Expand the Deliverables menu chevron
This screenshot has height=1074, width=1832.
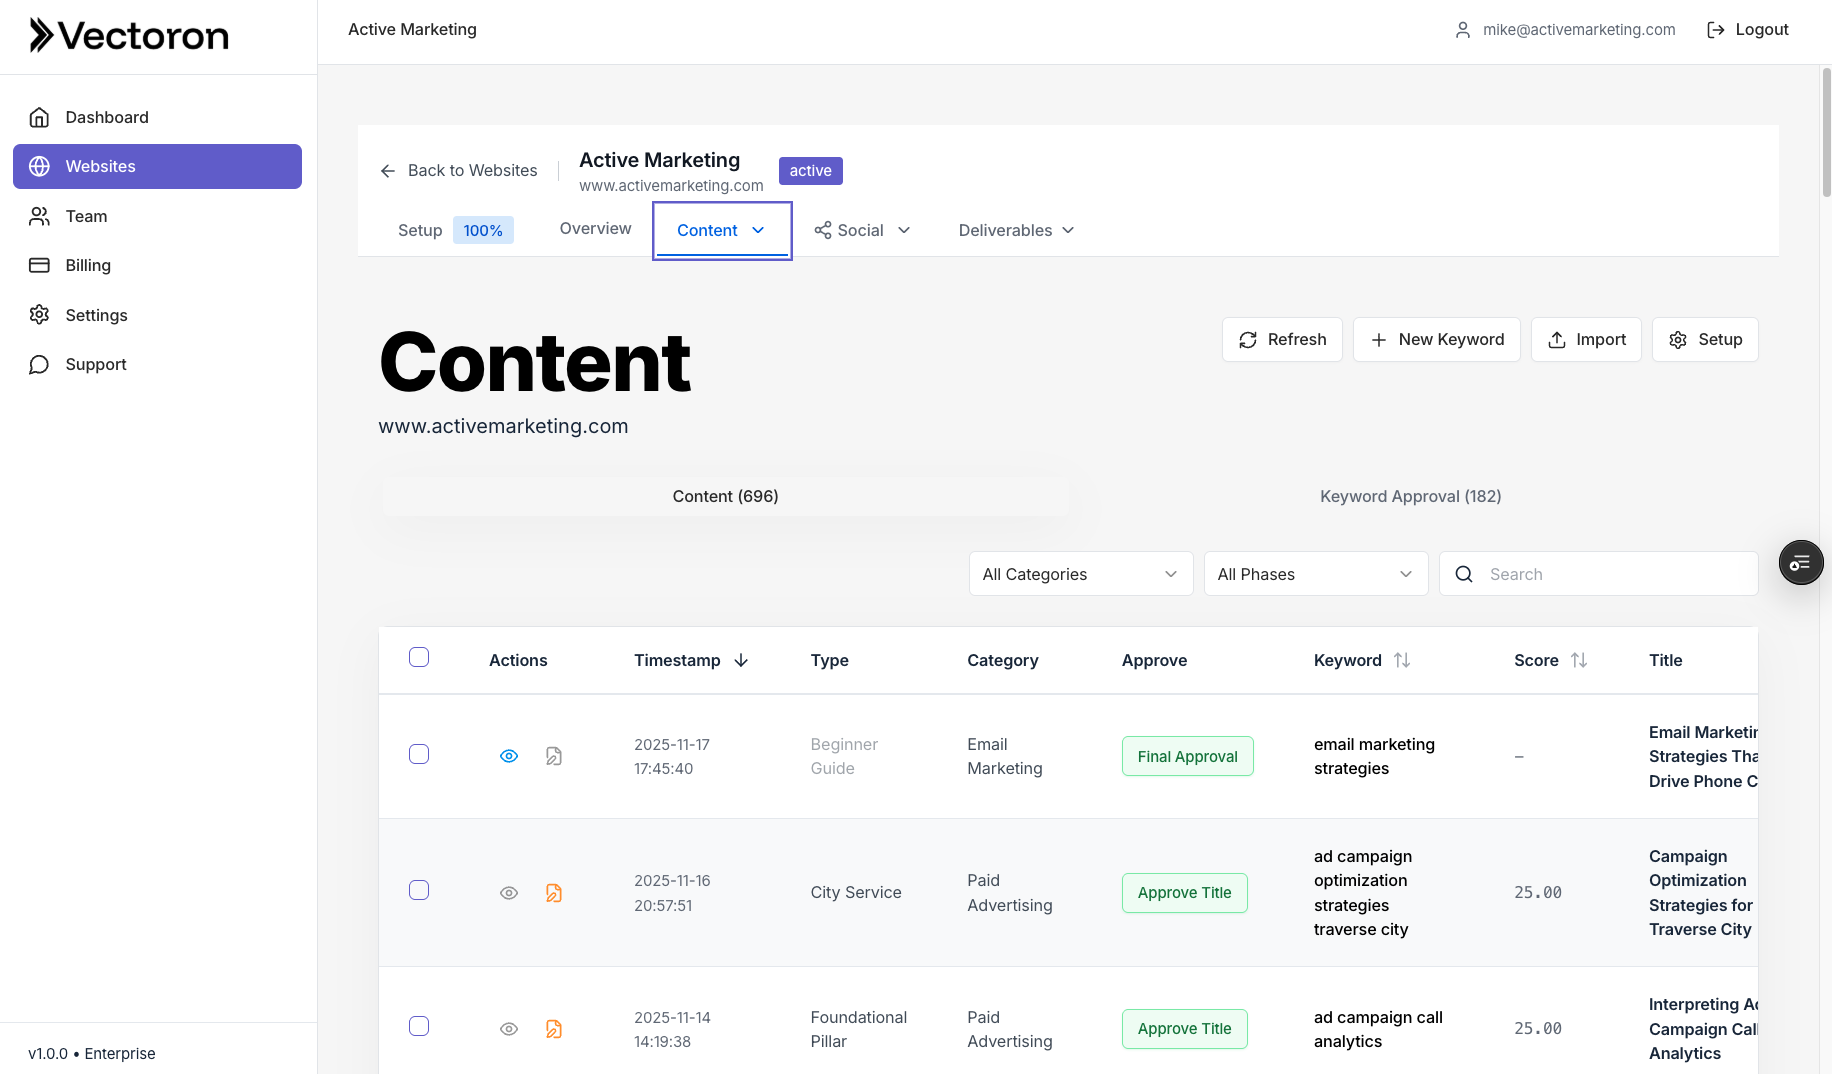coord(1069,230)
